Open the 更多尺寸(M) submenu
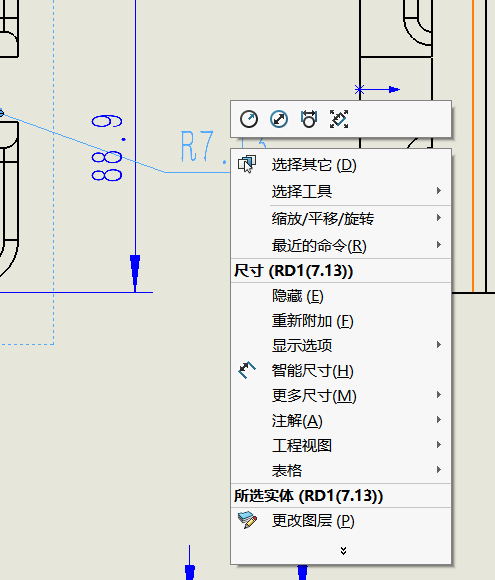The image size is (495, 580). click(341, 395)
